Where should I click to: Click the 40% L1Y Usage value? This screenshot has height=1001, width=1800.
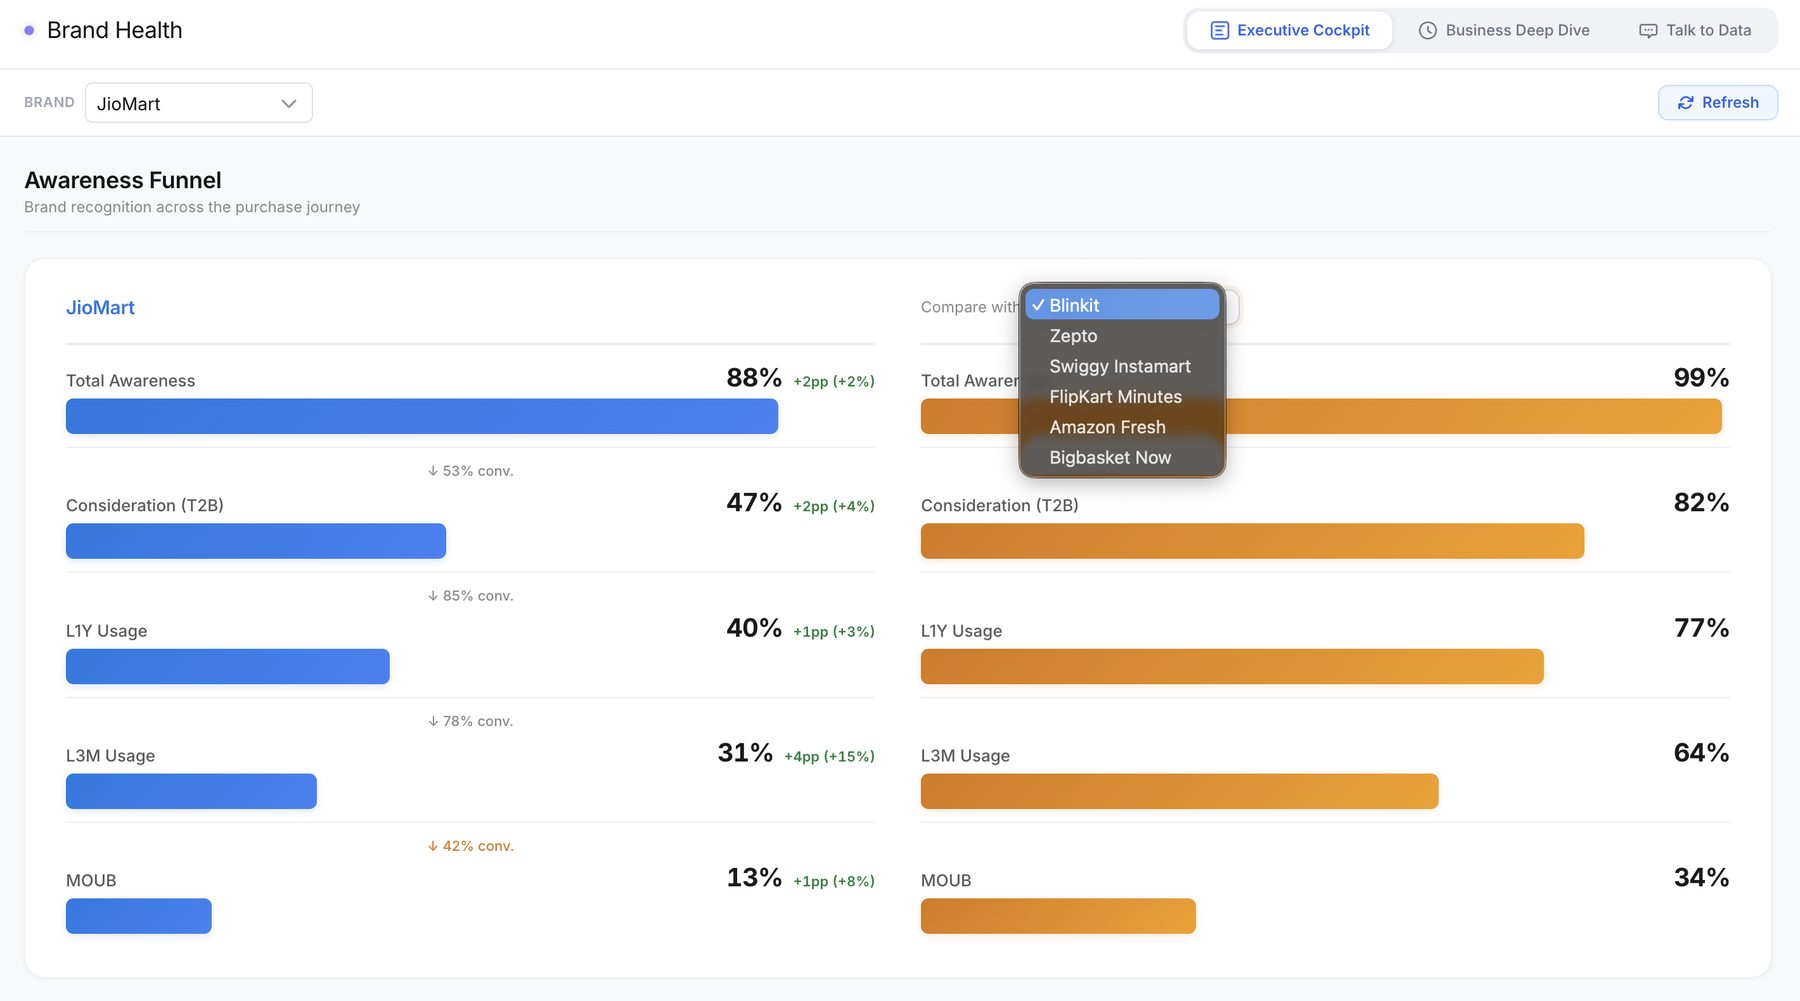point(754,628)
